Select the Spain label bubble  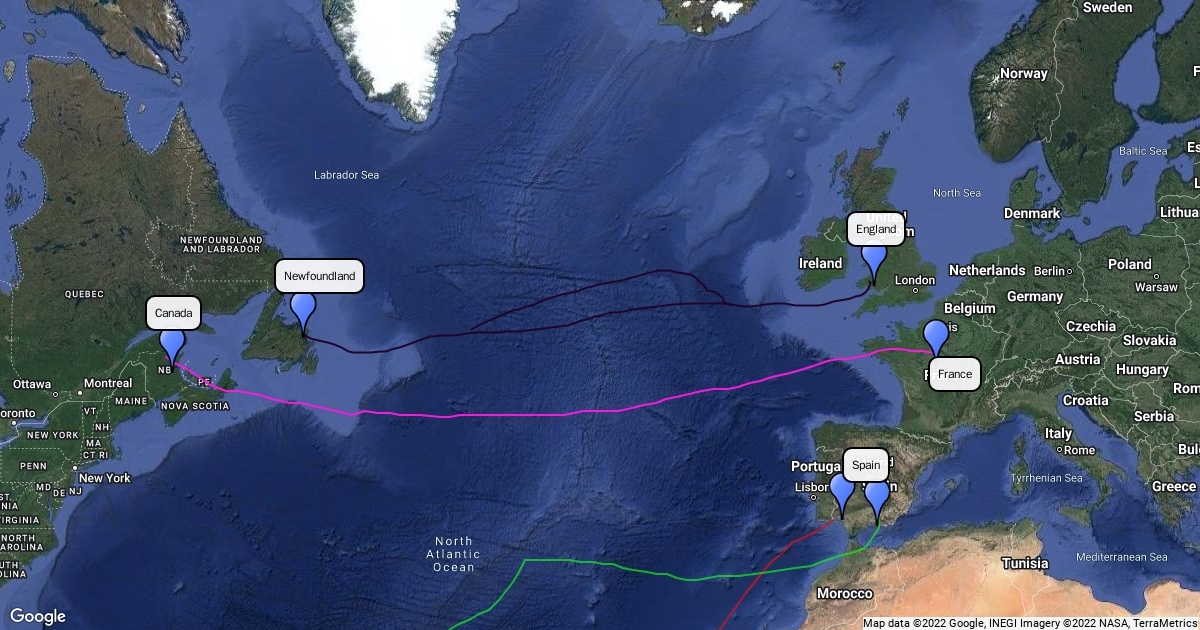coord(866,465)
